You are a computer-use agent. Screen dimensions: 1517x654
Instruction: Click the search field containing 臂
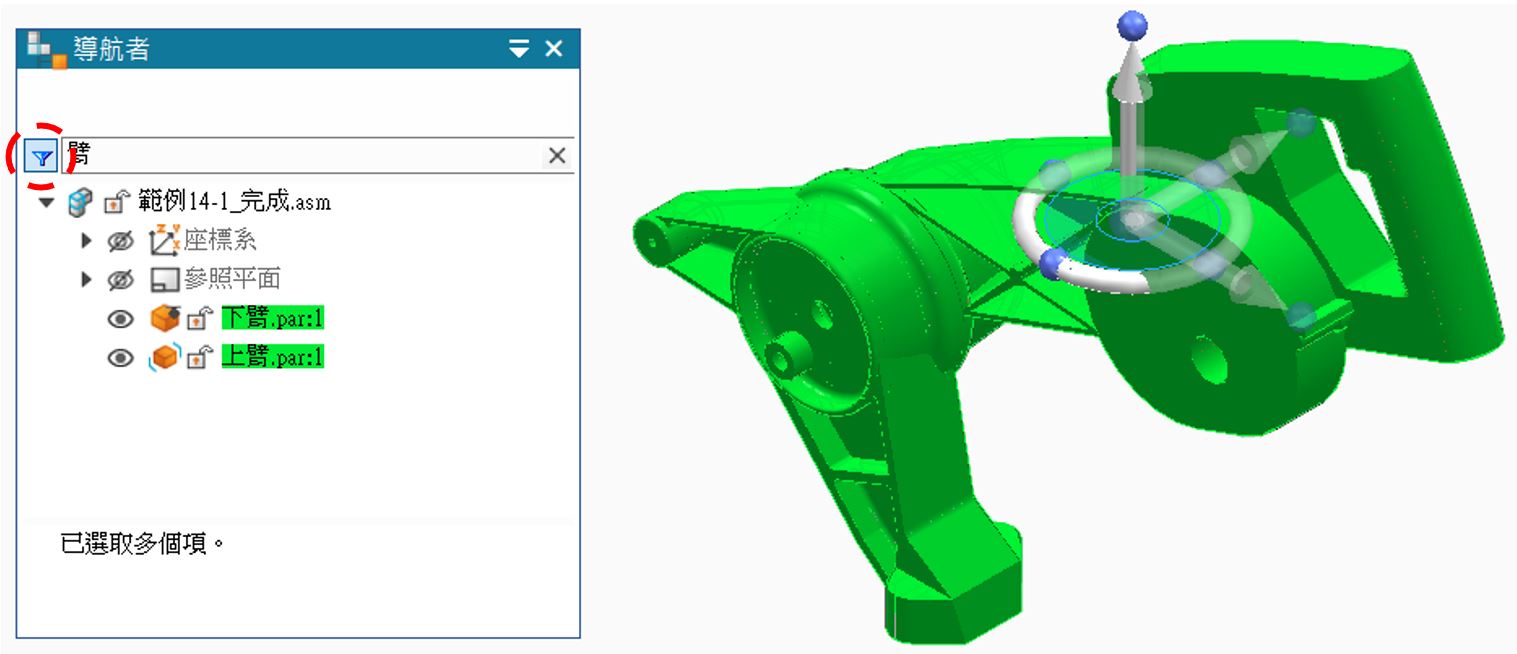pos(302,155)
